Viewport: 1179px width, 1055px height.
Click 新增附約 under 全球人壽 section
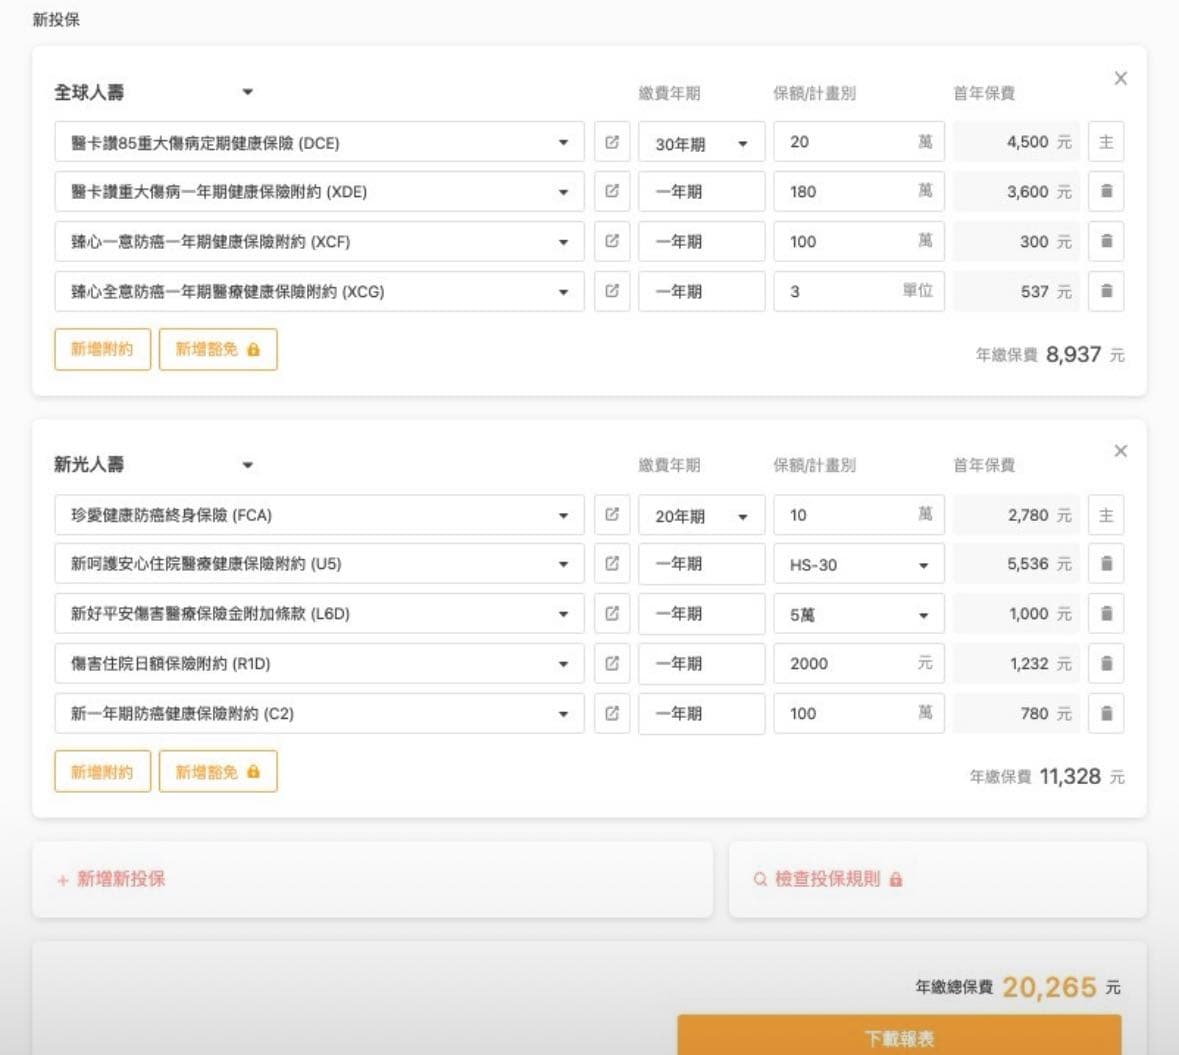[x=102, y=349]
